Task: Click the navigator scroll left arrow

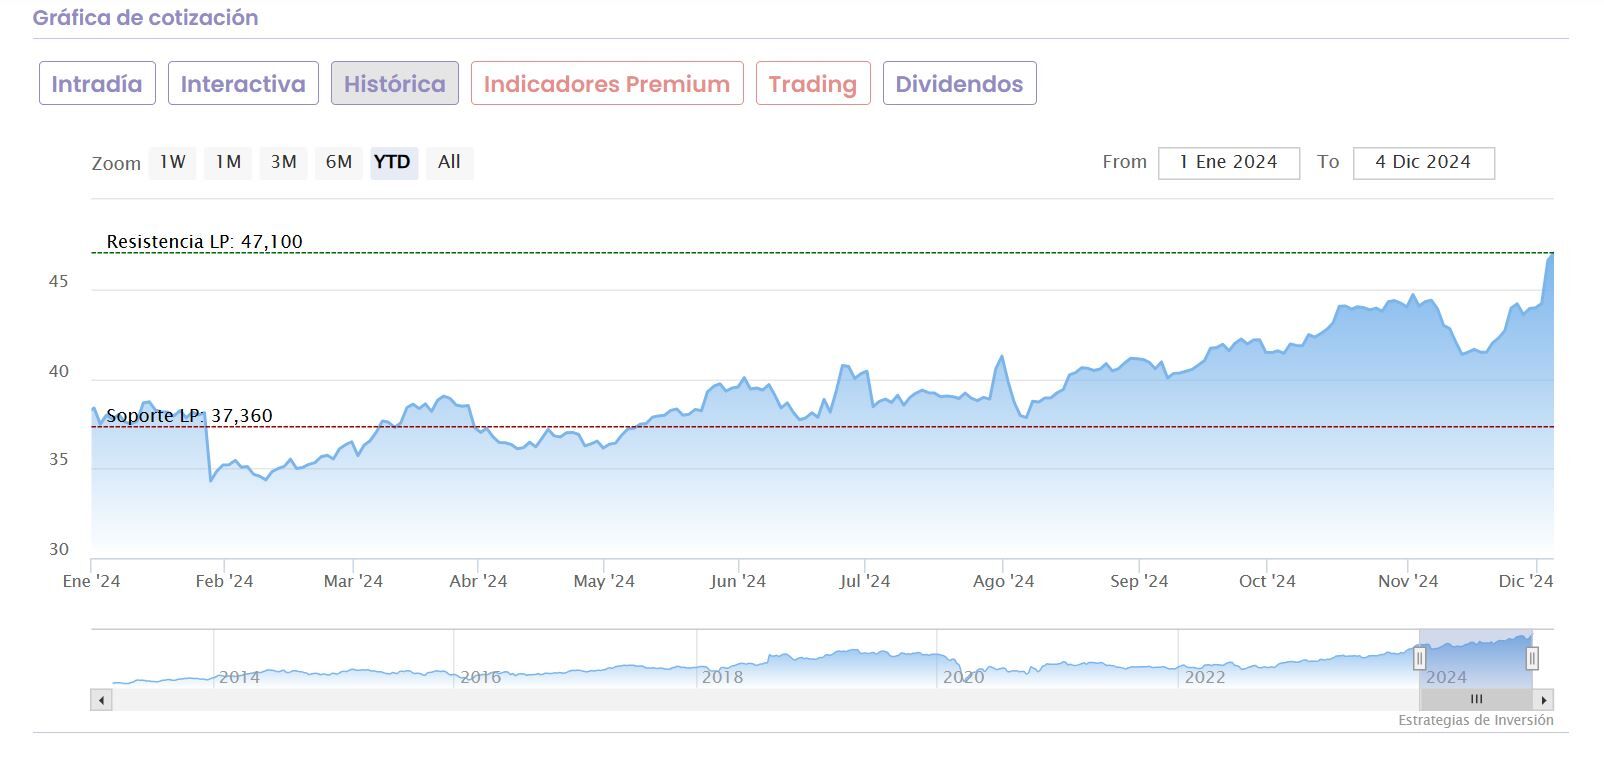Action: click(101, 700)
